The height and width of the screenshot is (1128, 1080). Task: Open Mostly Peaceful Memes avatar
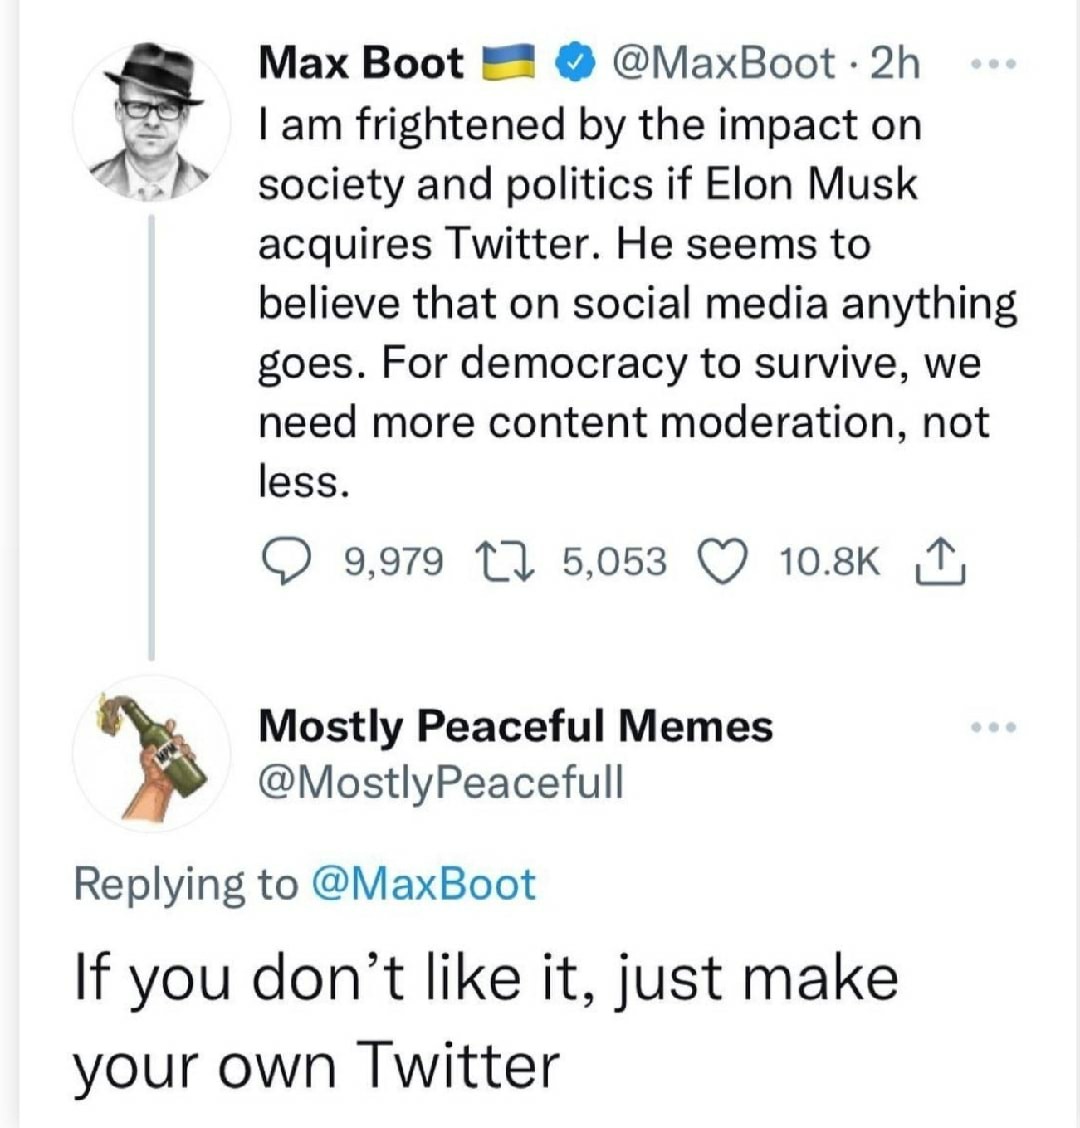[x=151, y=752]
